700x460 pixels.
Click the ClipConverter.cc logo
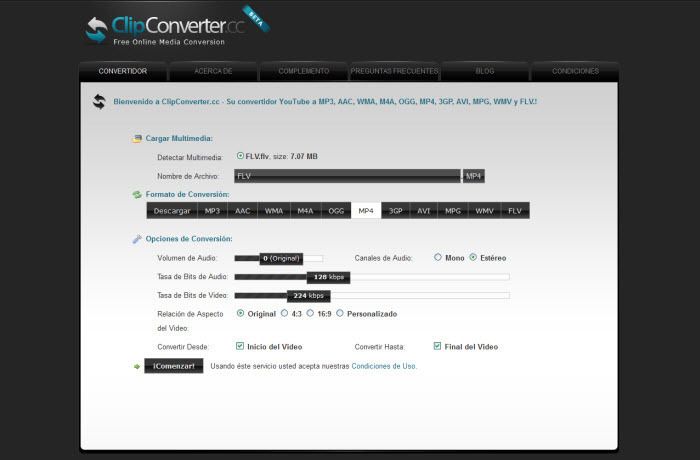pyautogui.click(x=176, y=26)
